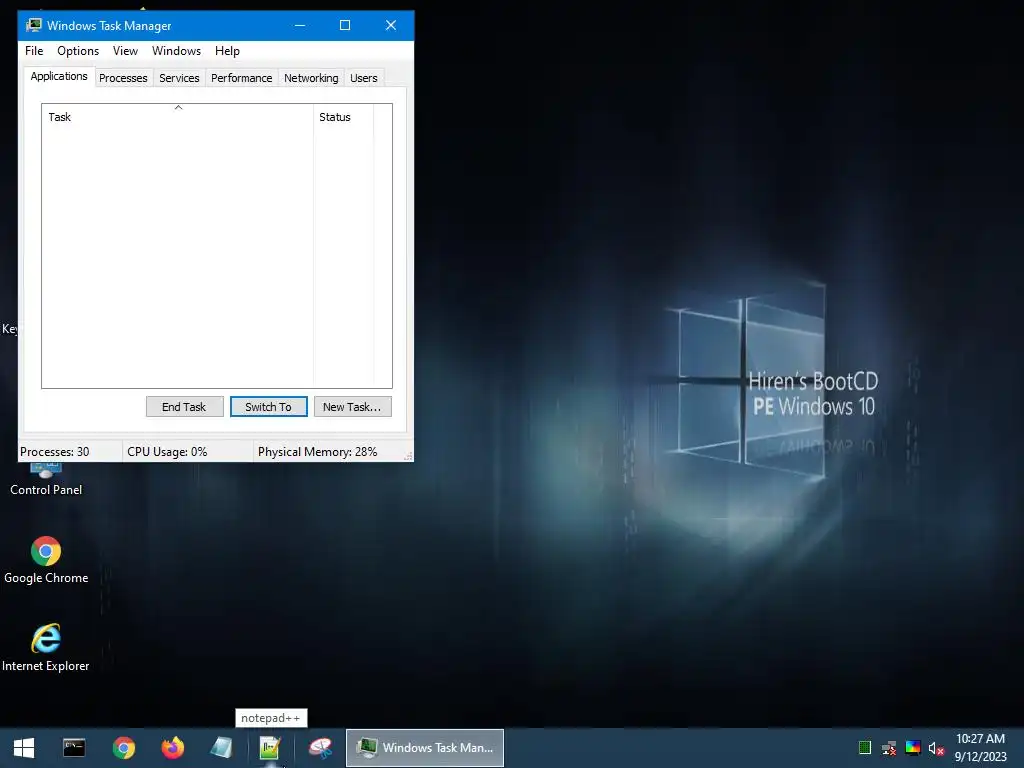Screen dimensions: 1024x768
Task: Click the colorful display tray icon
Action: click(913, 748)
